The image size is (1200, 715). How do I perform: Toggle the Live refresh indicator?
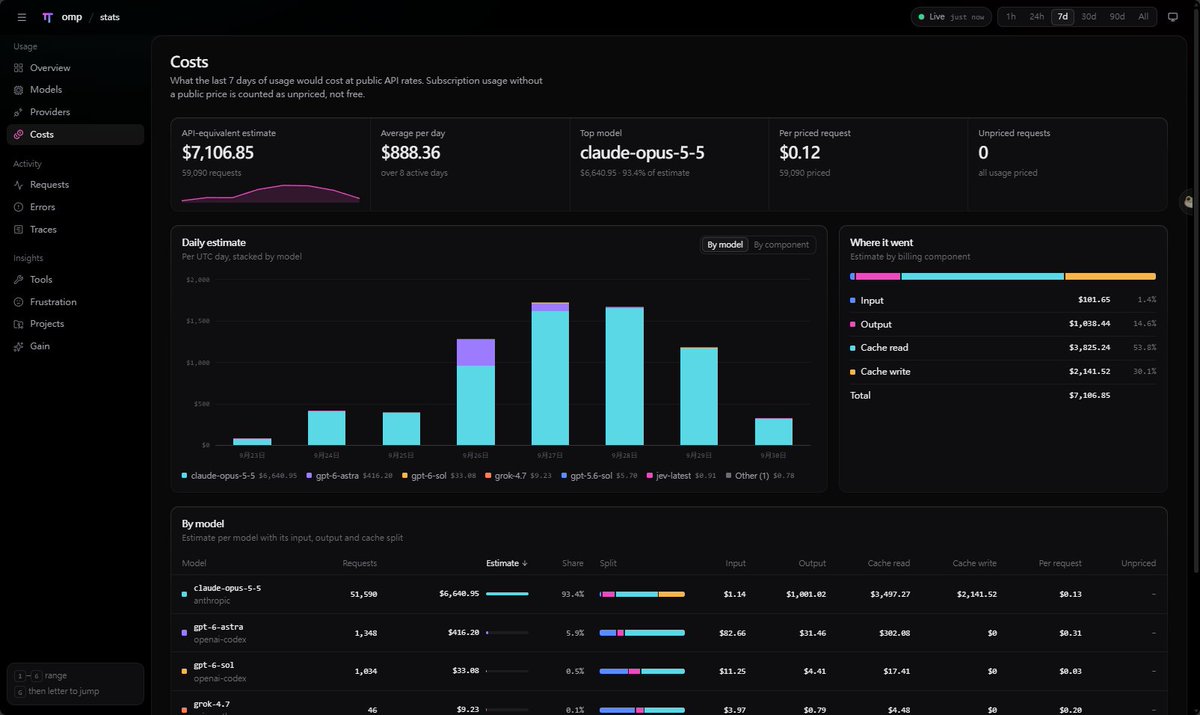point(951,17)
